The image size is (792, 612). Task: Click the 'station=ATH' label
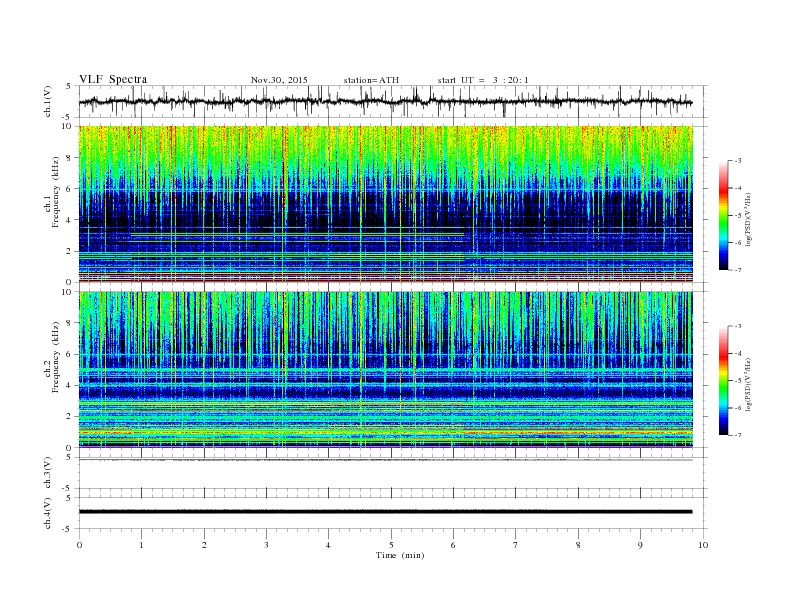pos(371,80)
